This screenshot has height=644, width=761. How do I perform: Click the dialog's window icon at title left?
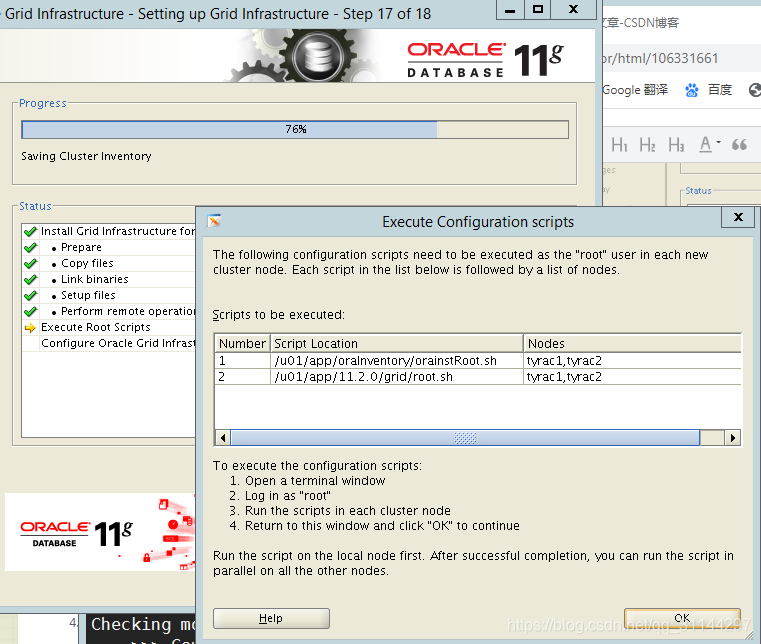pos(214,221)
